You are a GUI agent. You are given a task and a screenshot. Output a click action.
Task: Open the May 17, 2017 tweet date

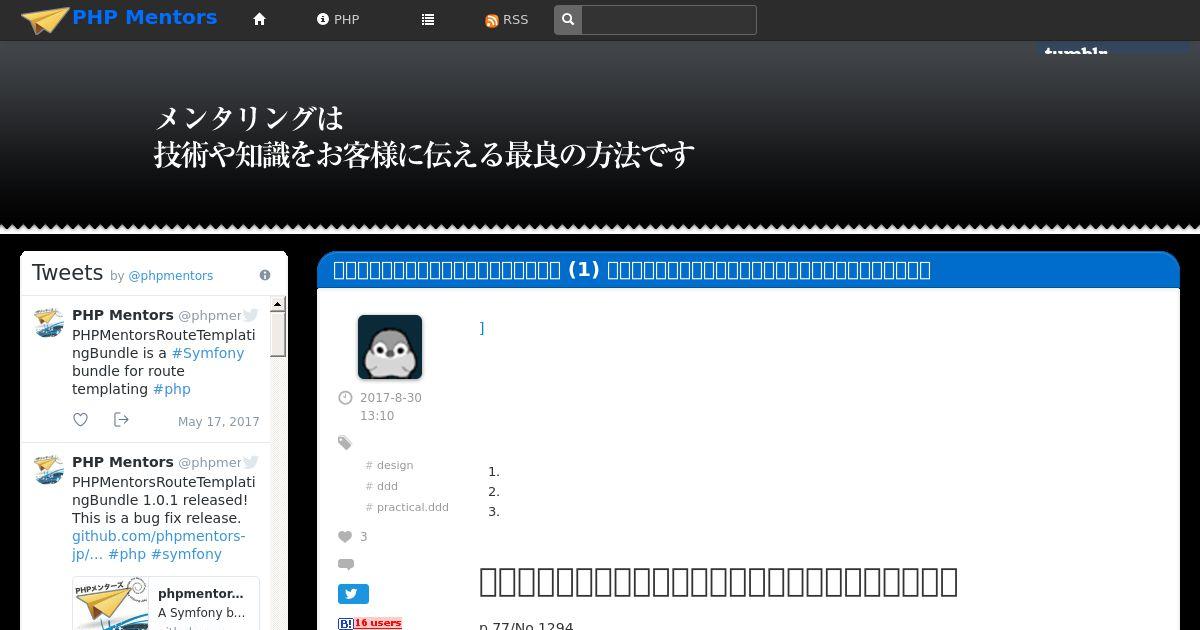[218, 422]
